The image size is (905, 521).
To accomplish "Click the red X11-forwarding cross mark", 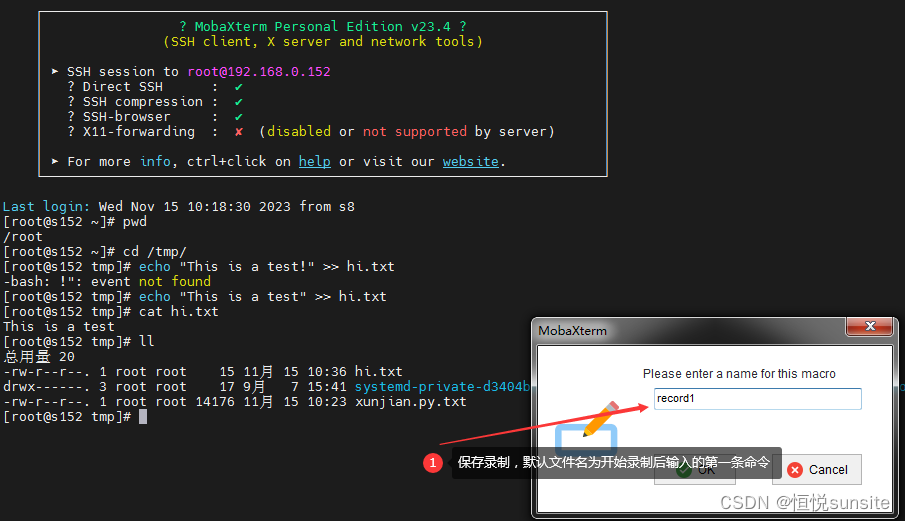I will click(x=238, y=132).
